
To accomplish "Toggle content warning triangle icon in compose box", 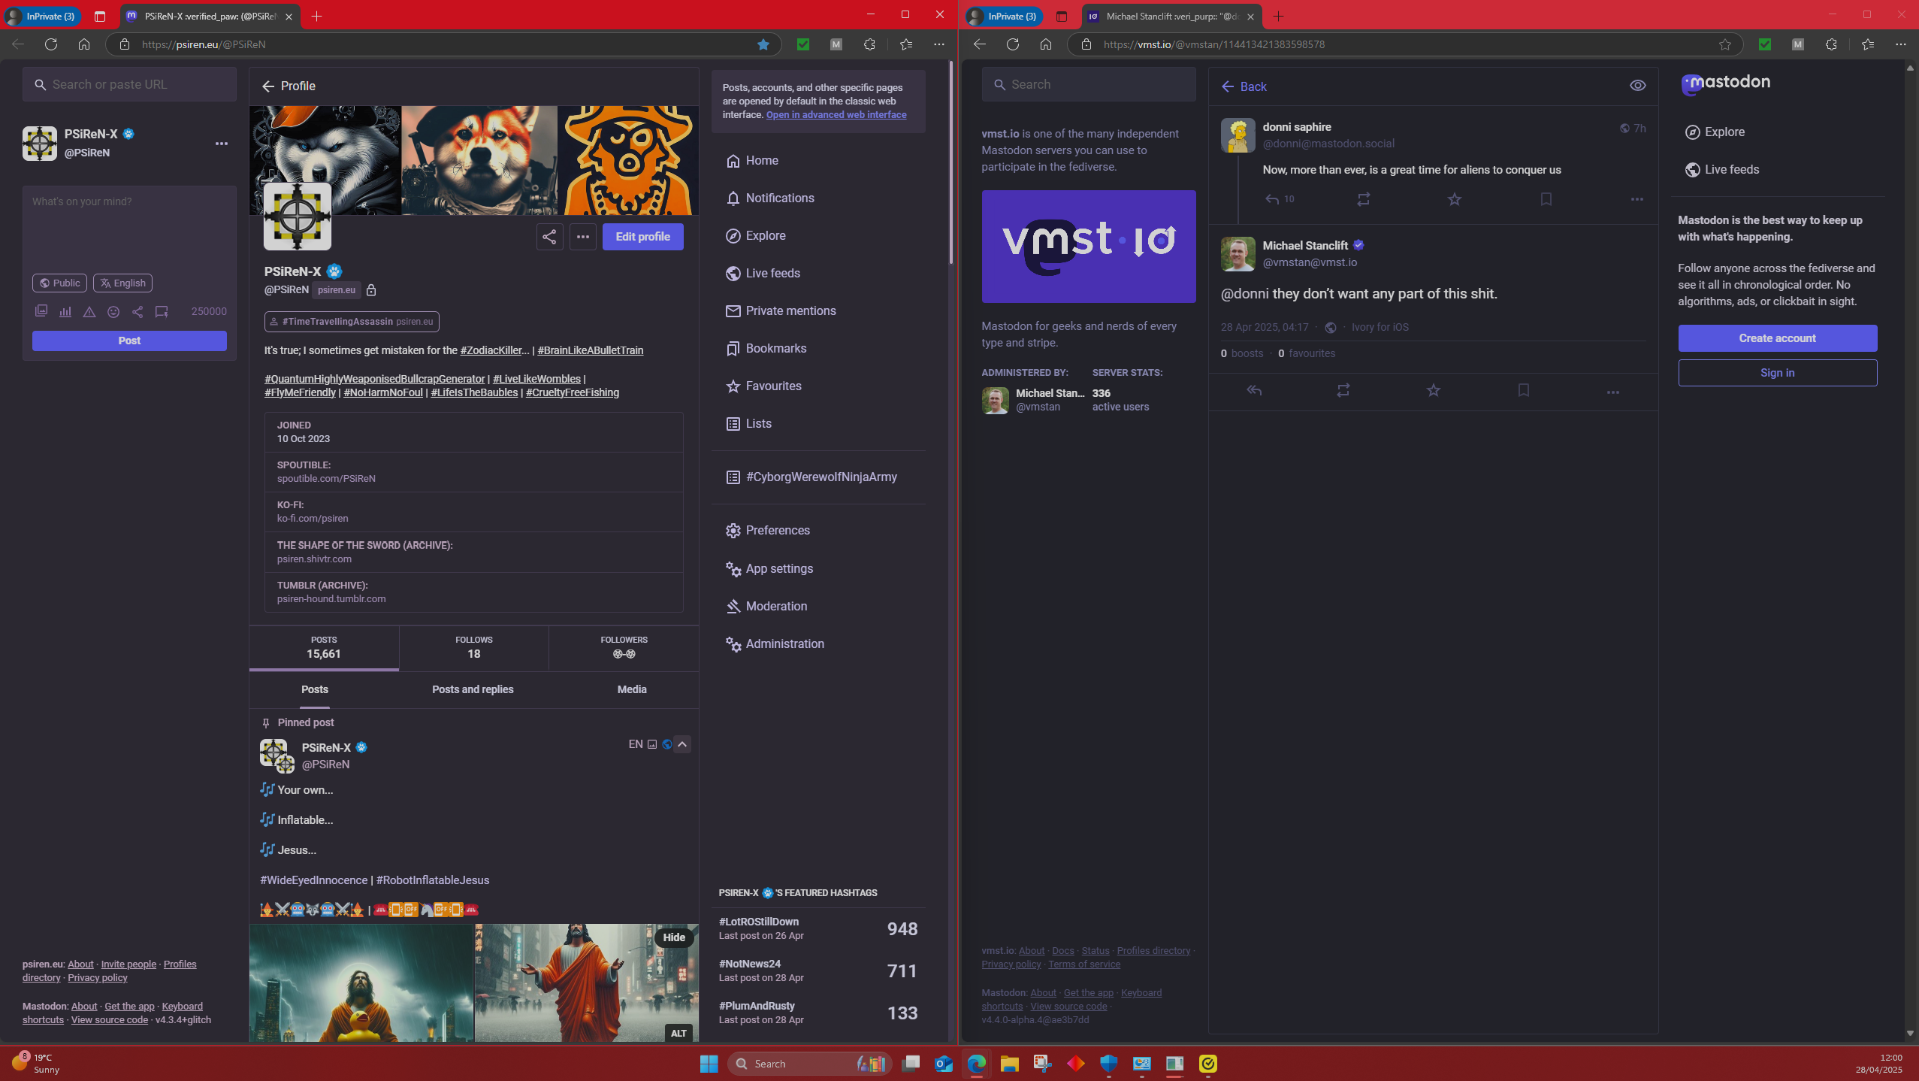I will coord(89,312).
